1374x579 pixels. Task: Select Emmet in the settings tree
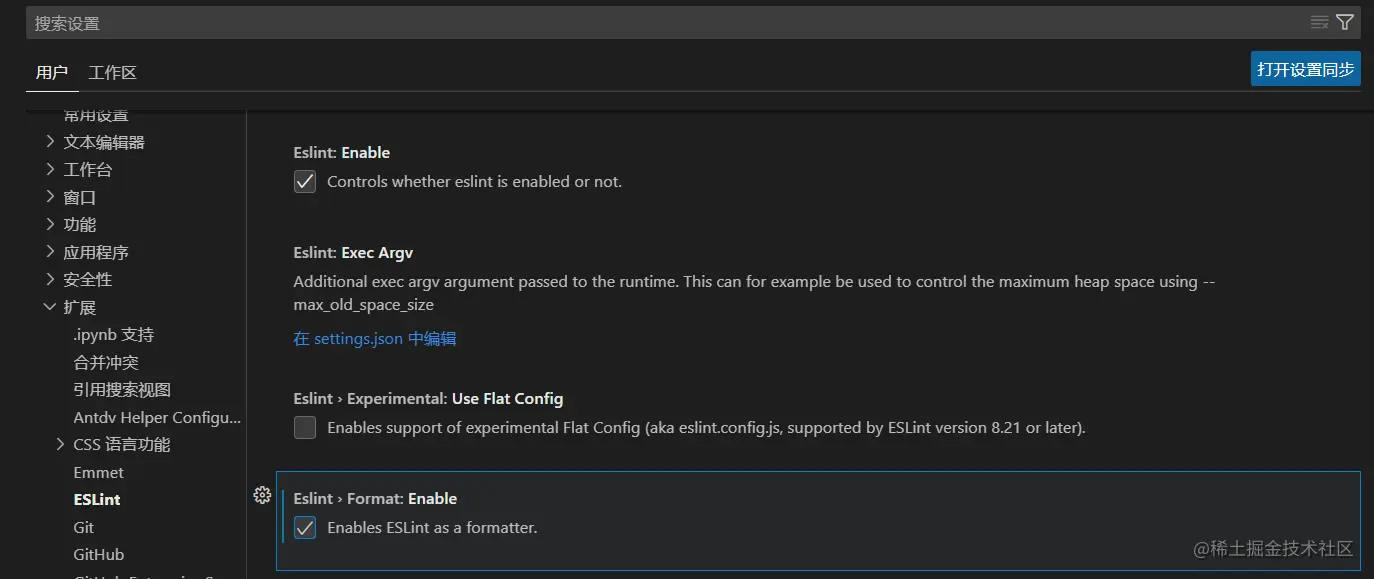tap(99, 472)
